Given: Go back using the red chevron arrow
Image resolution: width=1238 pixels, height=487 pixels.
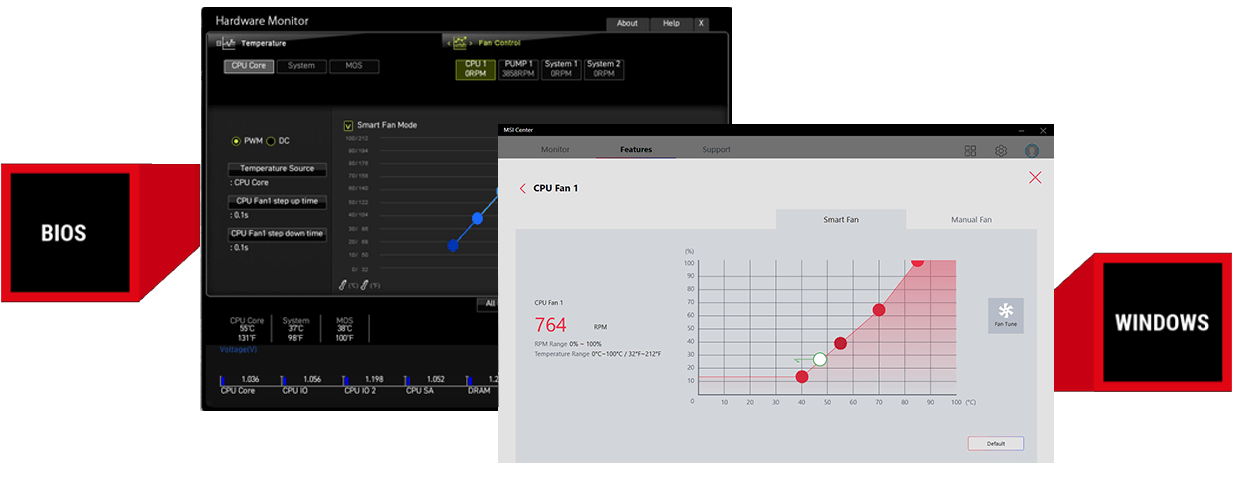Looking at the screenshot, I should pos(522,188).
